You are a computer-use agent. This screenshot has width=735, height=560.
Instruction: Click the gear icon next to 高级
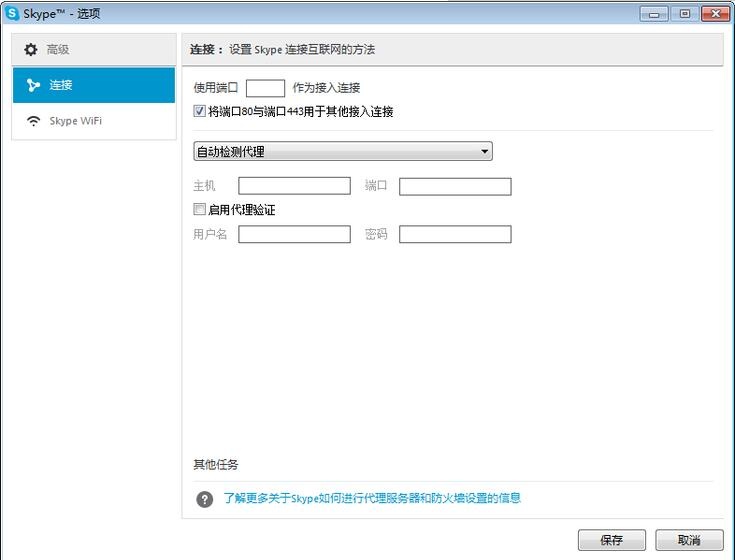(30, 49)
